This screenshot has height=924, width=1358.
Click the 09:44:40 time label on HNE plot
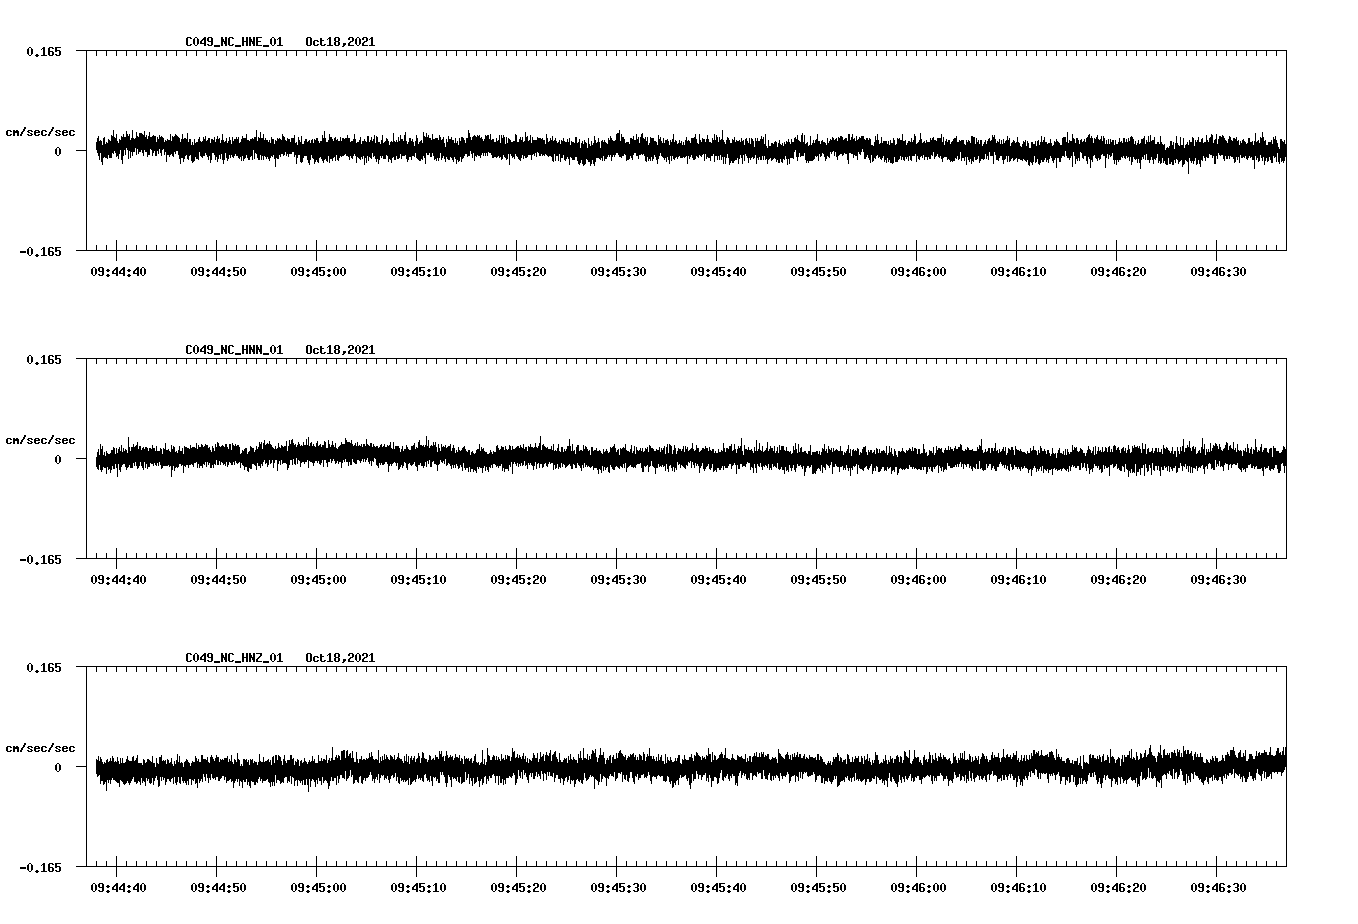point(118,271)
